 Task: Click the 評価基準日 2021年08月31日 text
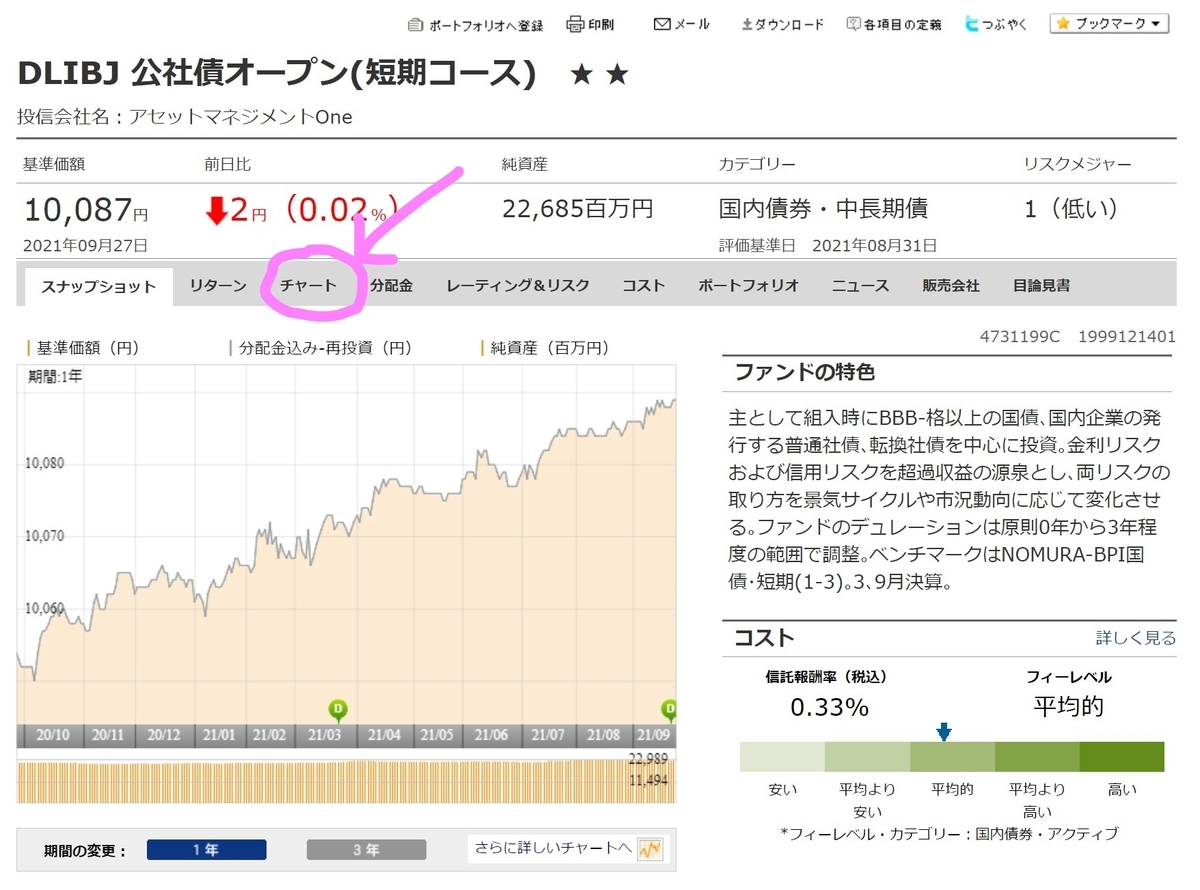coord(828,245)
